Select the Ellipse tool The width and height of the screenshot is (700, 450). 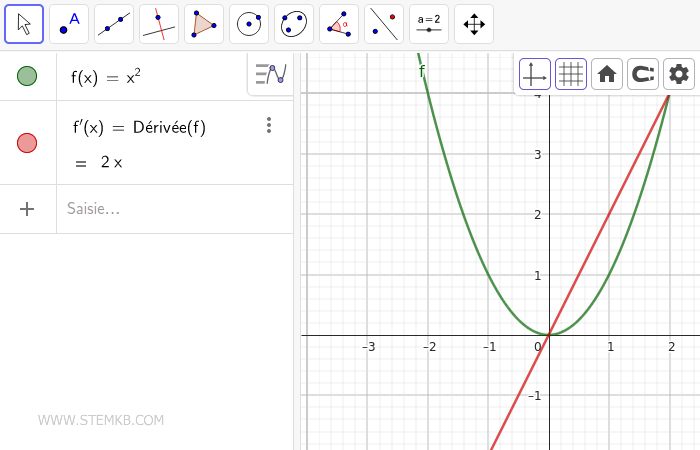click(x=294, y=24)
